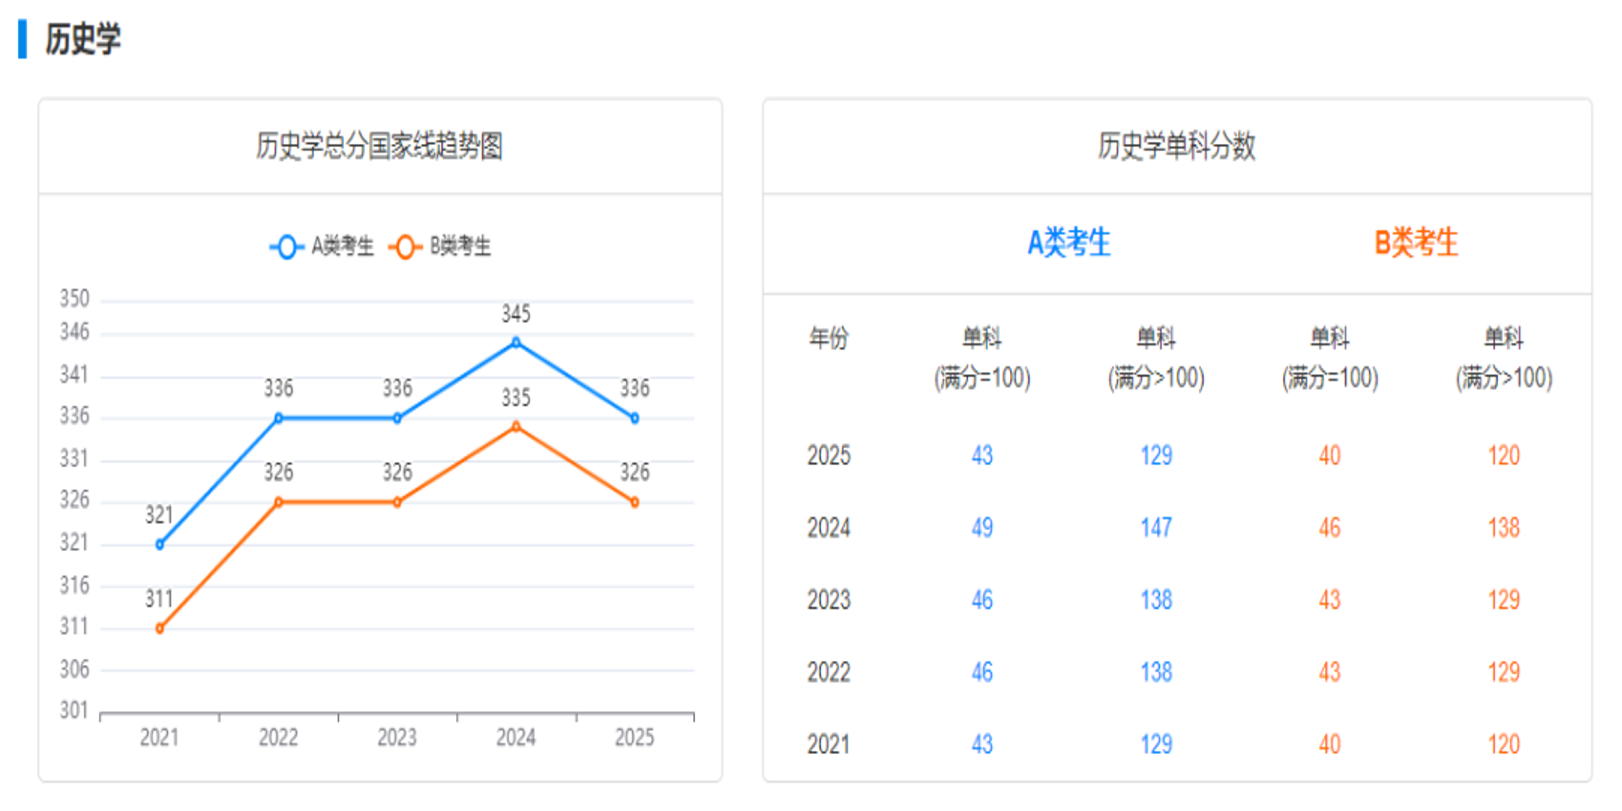This screenshot has height=811, width=1622.
Task: Toggle the B类考生 legend series
Action: tap(441, 246)
